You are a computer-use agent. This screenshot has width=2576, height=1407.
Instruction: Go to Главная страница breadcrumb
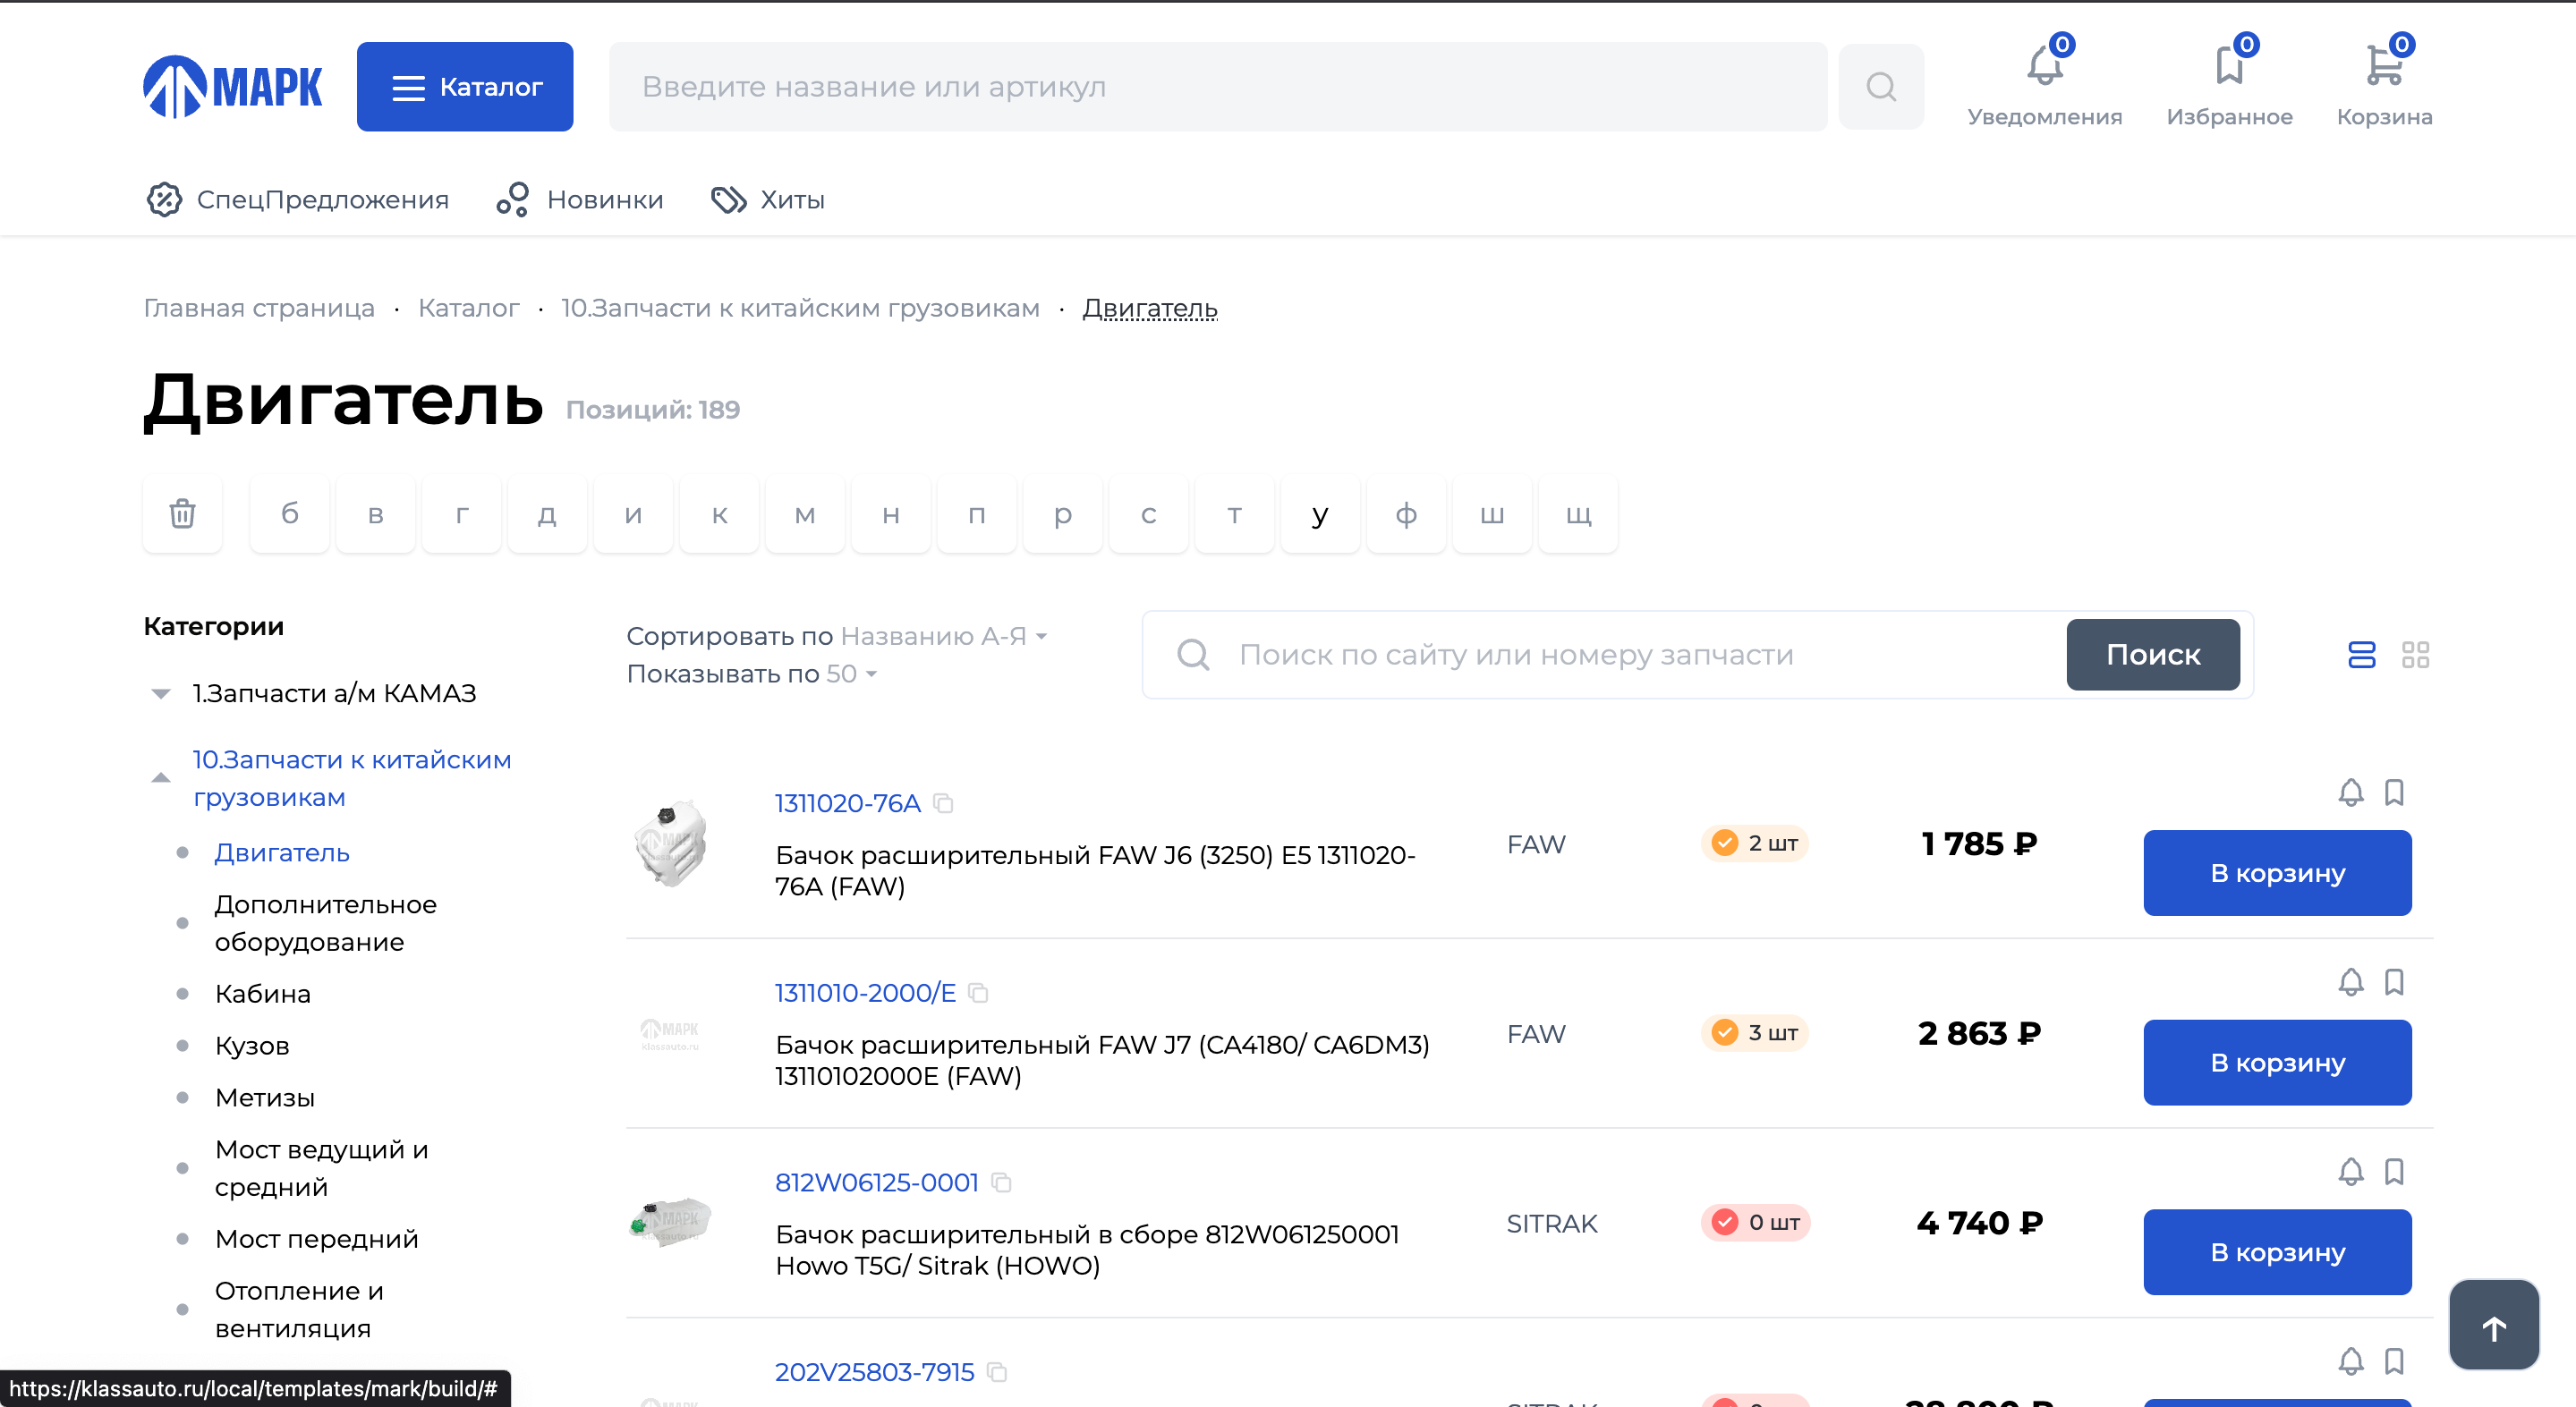pos(259,308)
